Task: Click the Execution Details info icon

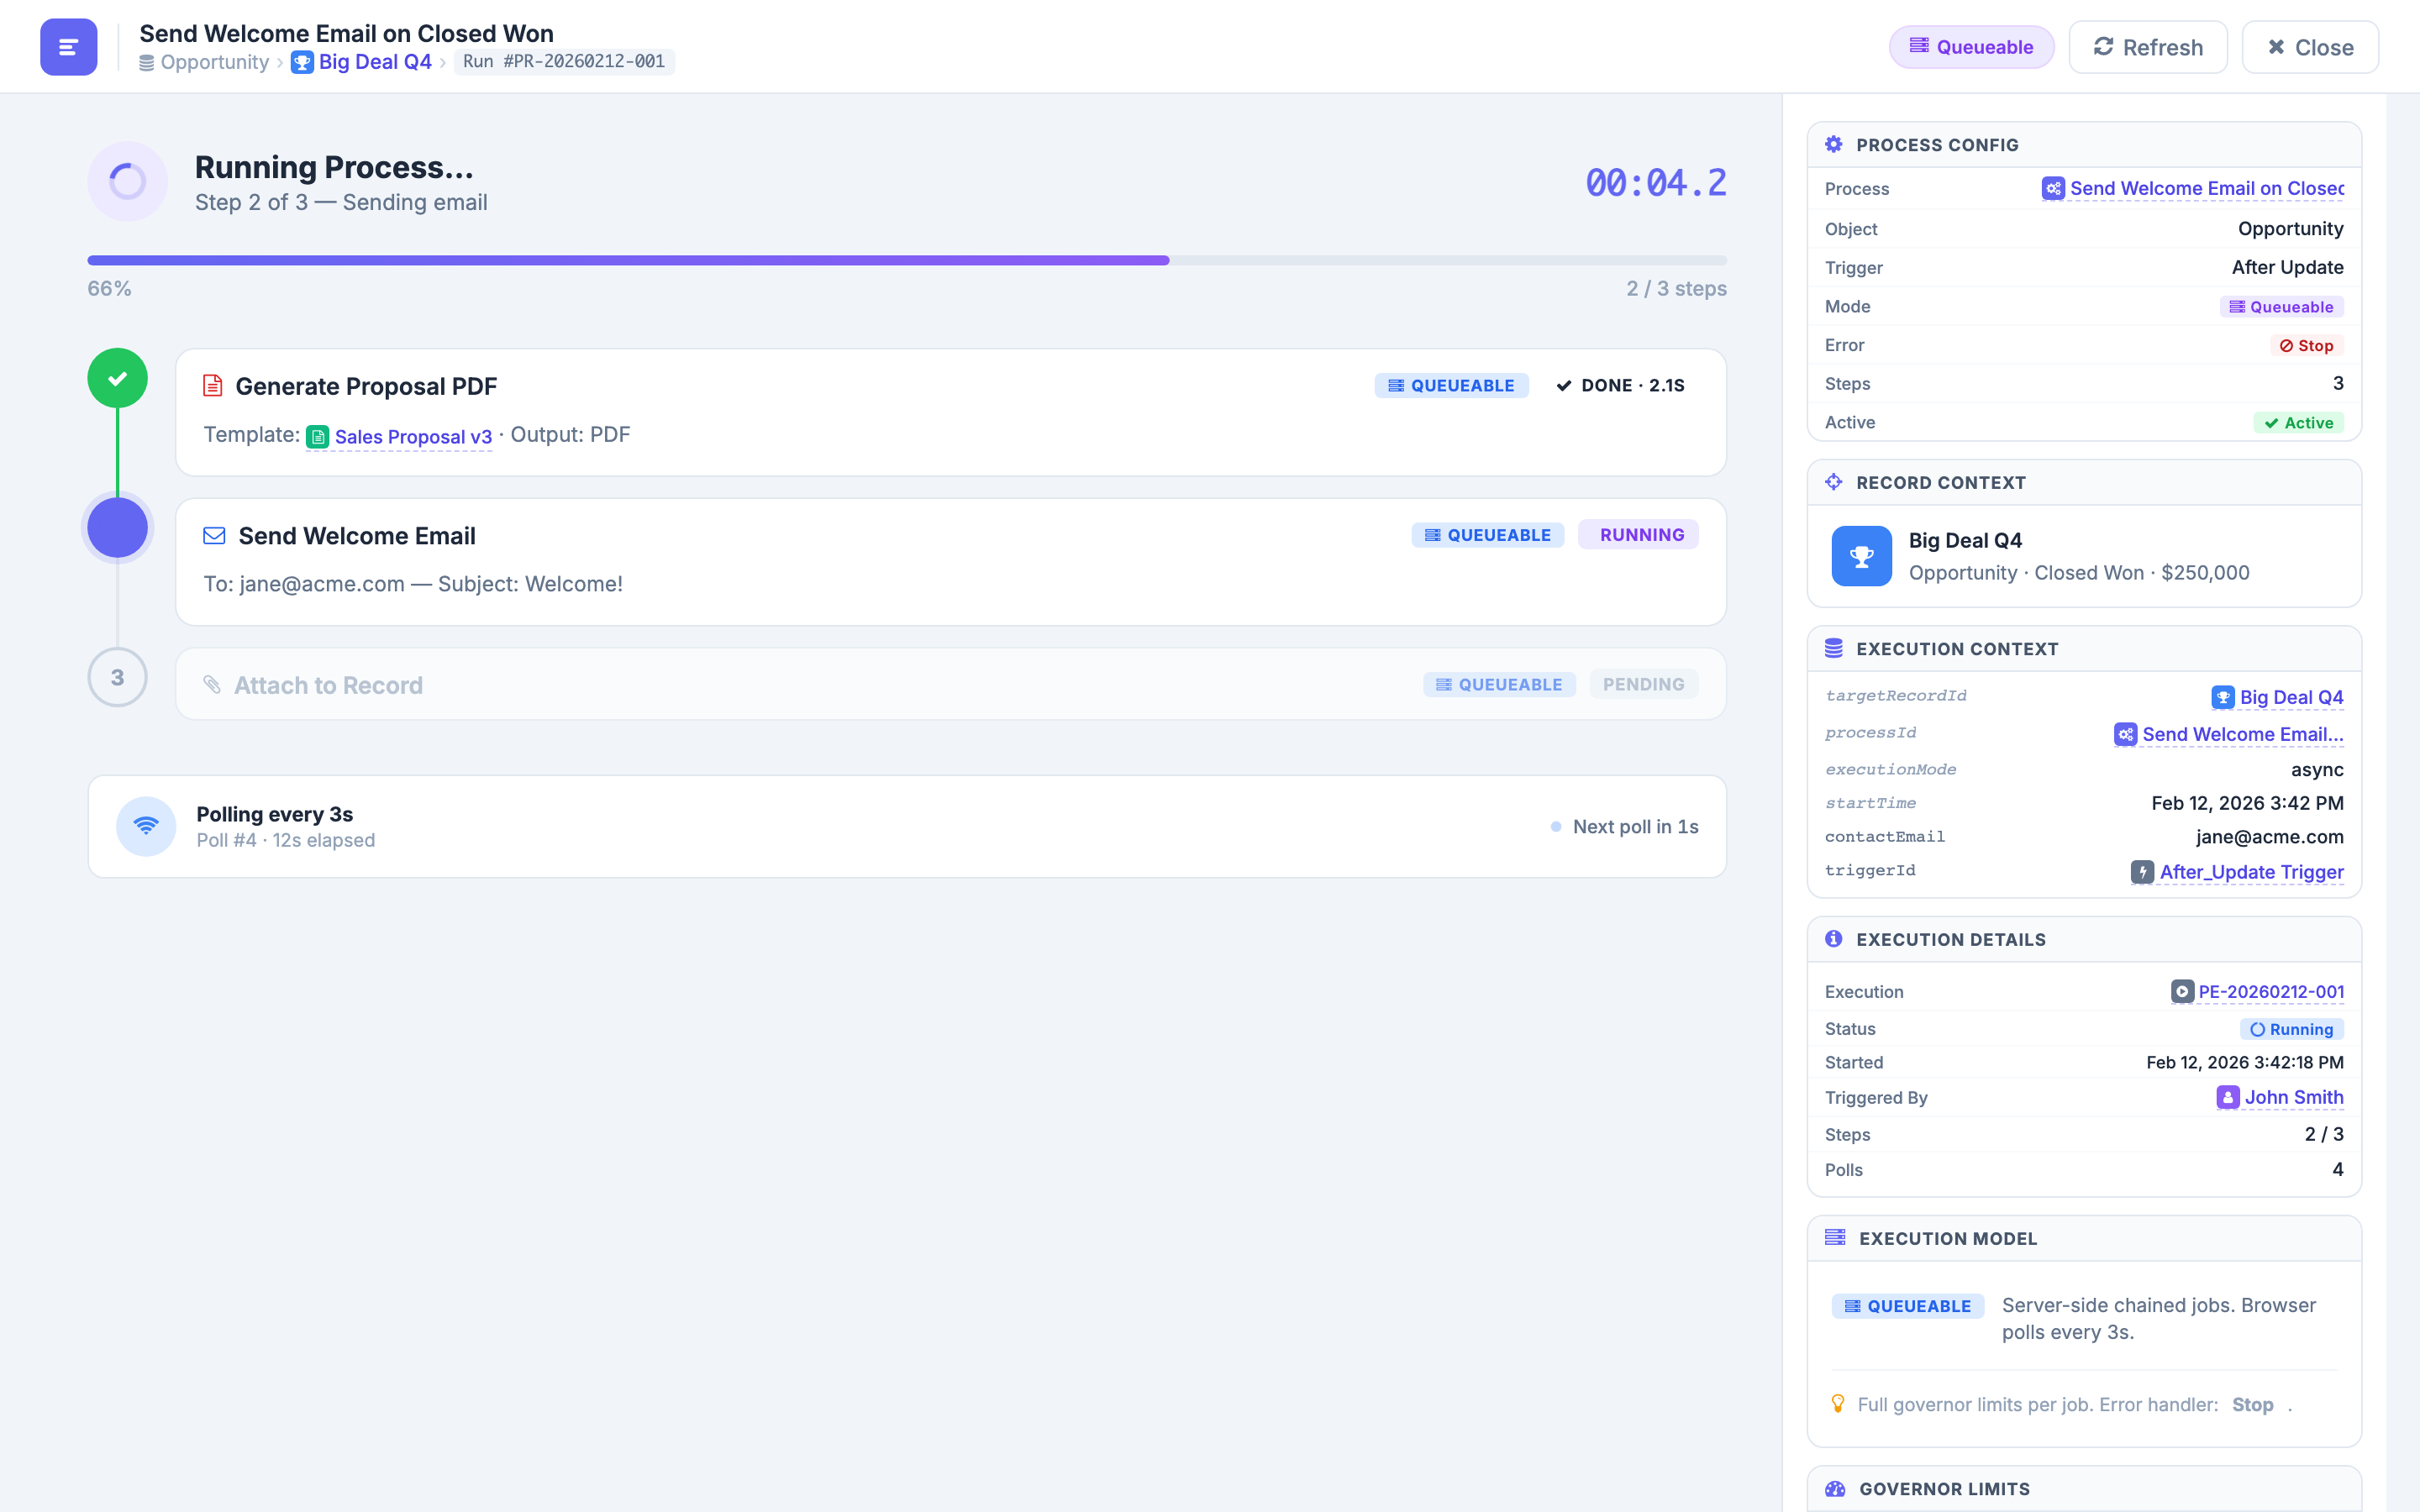Action: pyautogui.click(x=1835, y=938)
